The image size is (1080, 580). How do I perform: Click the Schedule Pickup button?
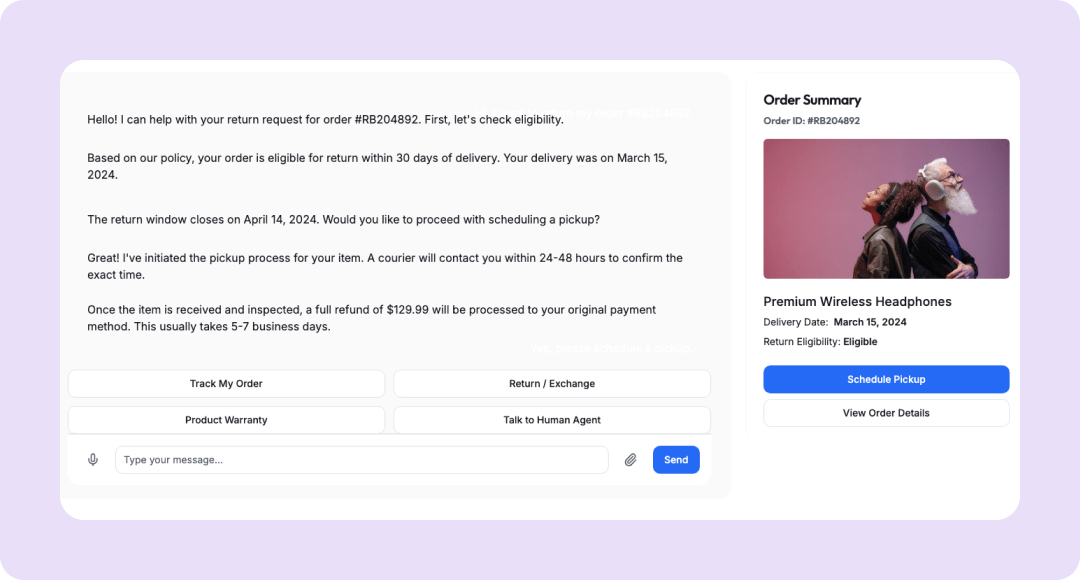click(886, 380)
